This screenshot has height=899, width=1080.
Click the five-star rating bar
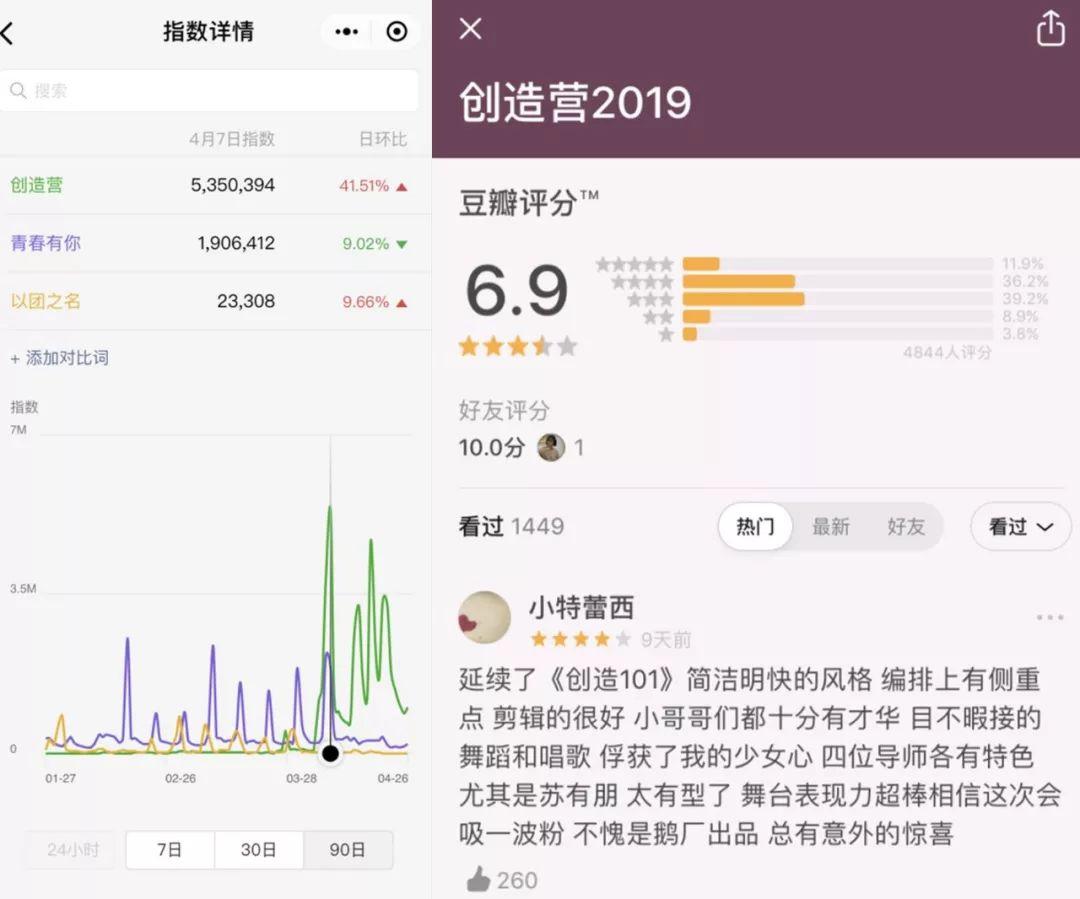coord(838,264)
